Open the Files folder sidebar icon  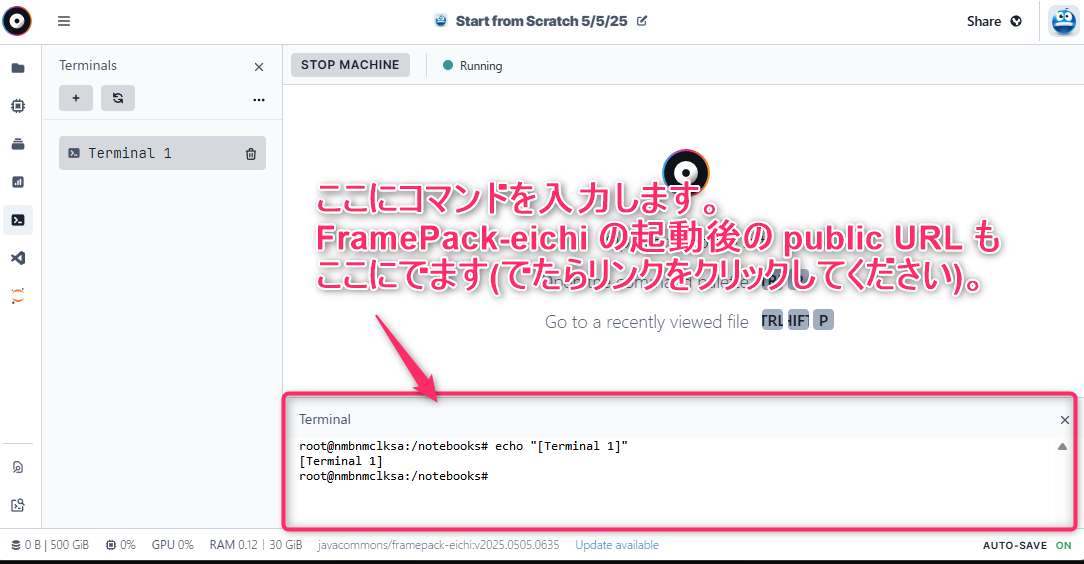coord(18,68)
